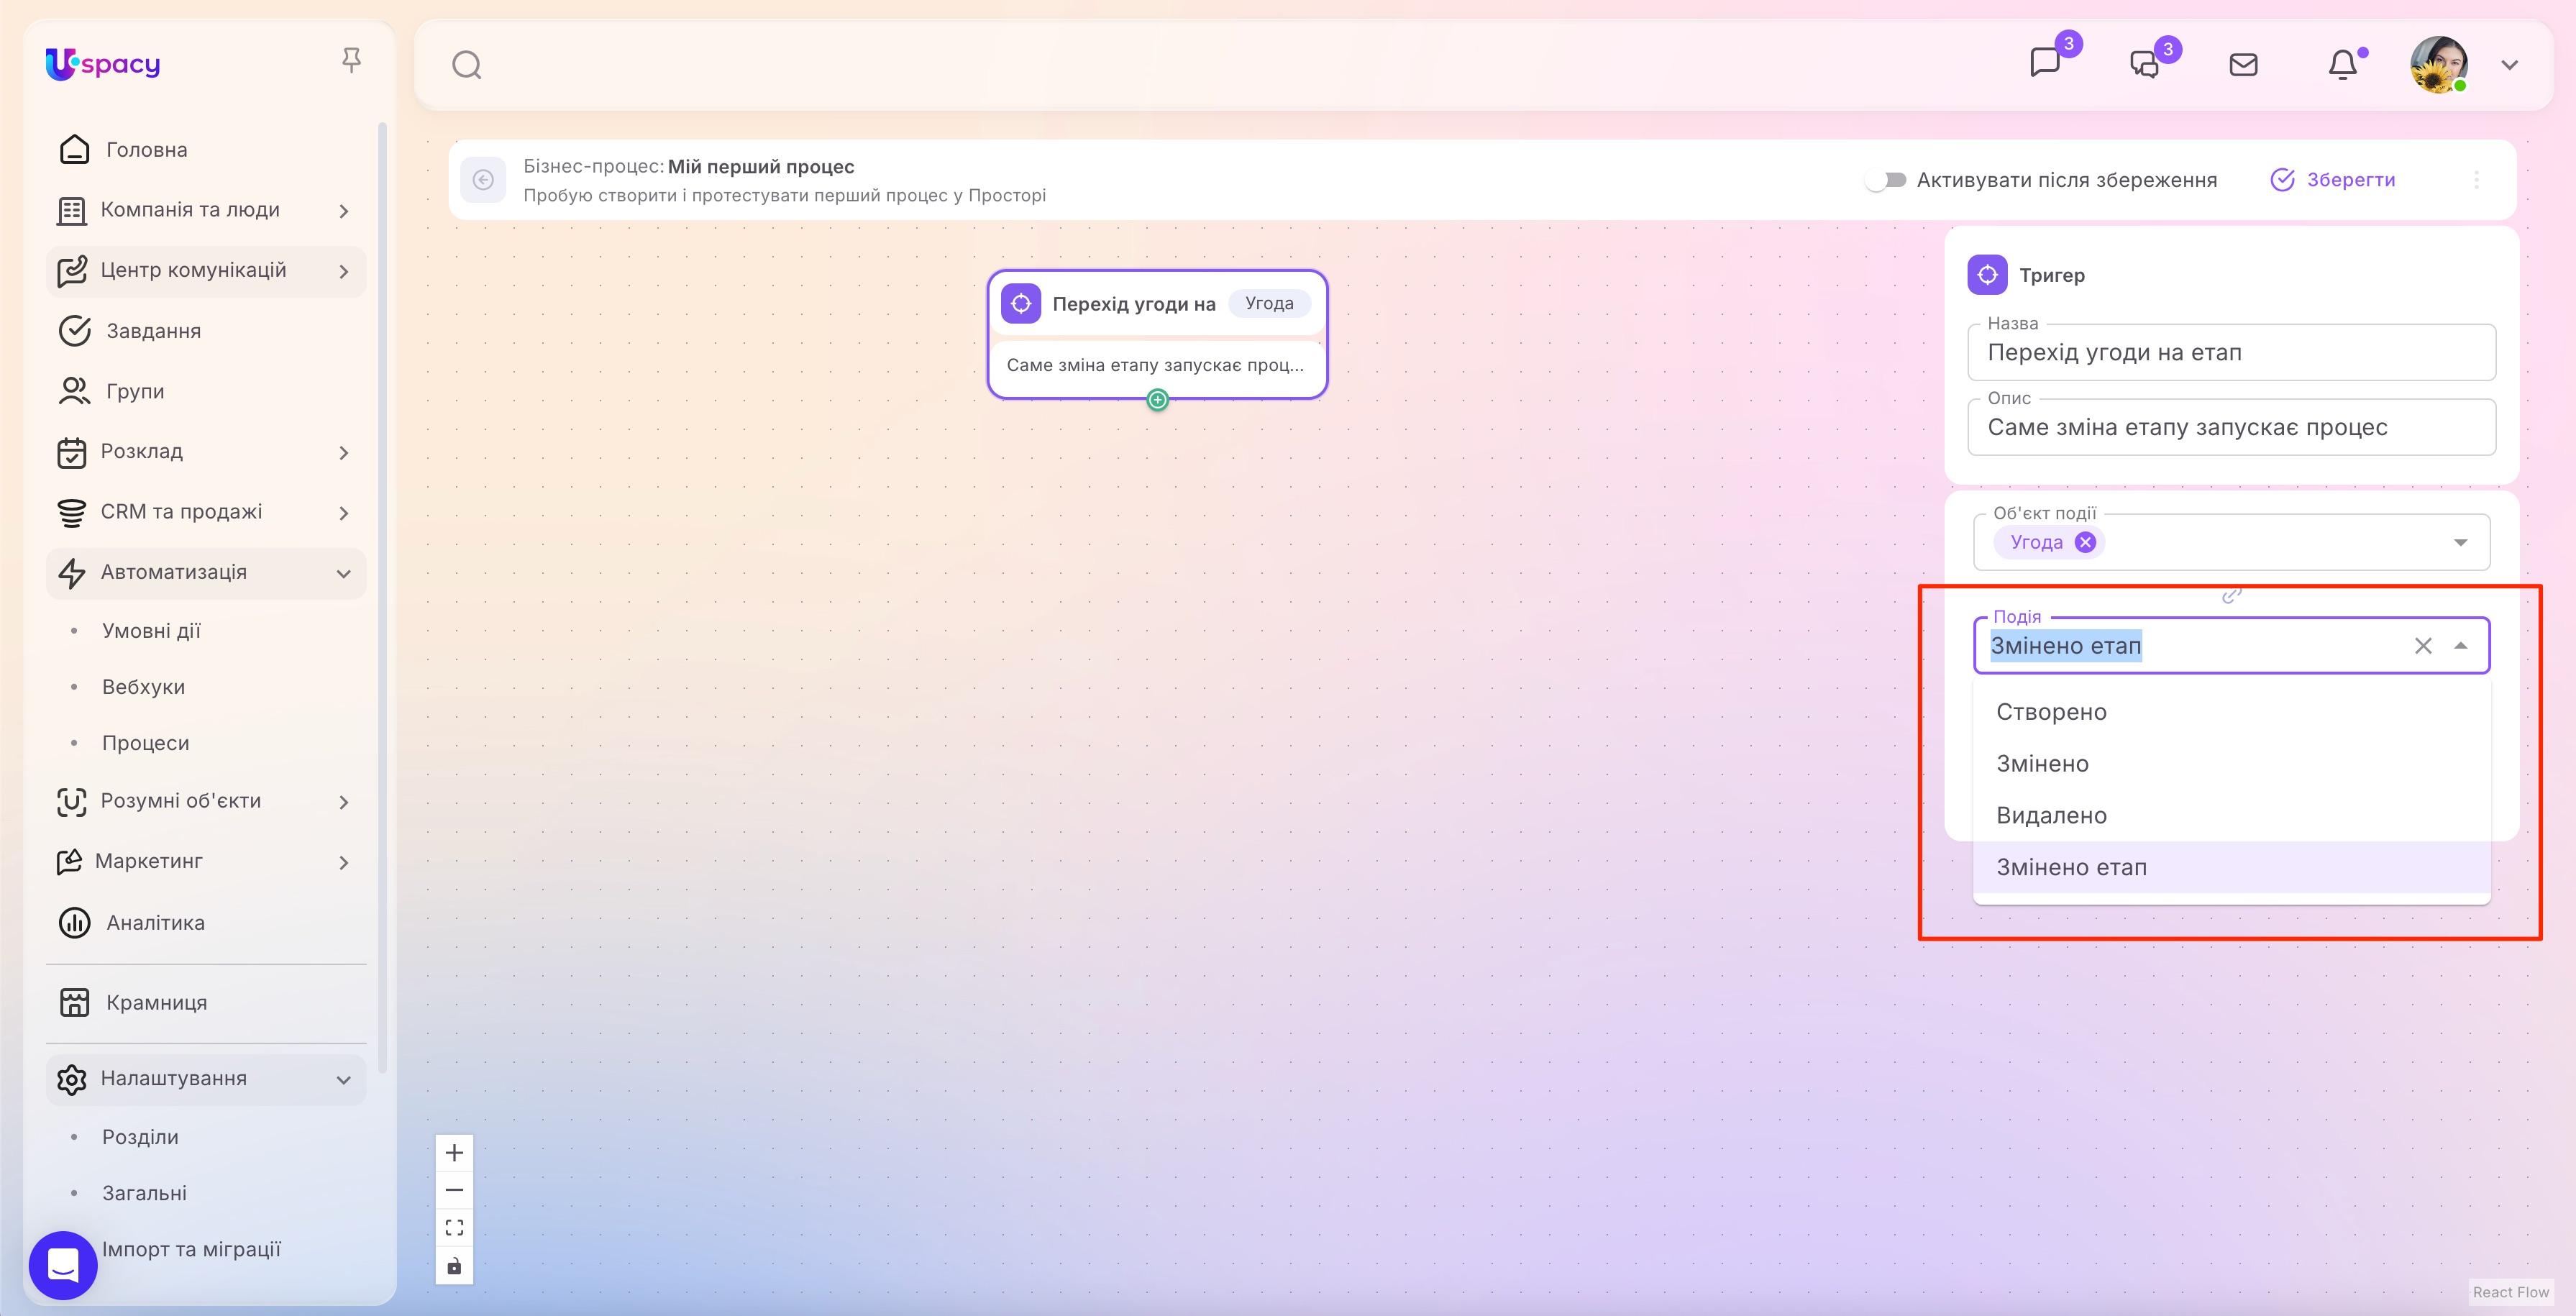Open Процеси in the sidebar
Screen dimensions: 2576x1316
pyautogui.click(x=146, y=742)
